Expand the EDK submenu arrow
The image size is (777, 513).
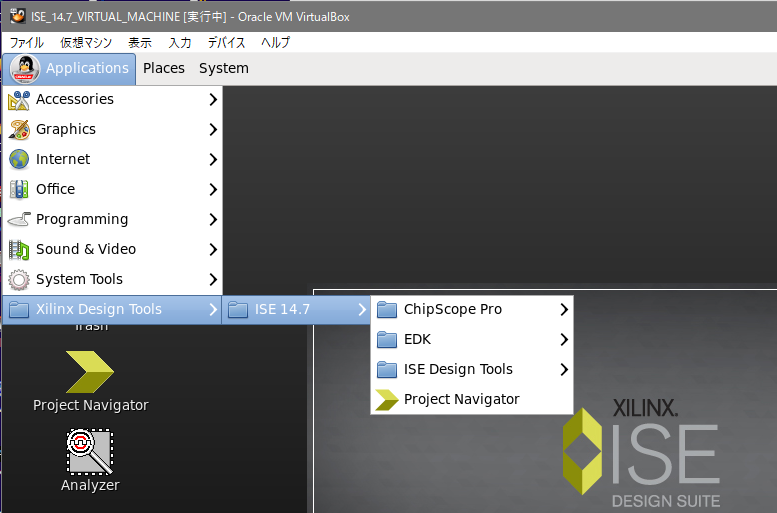(564, 340)
